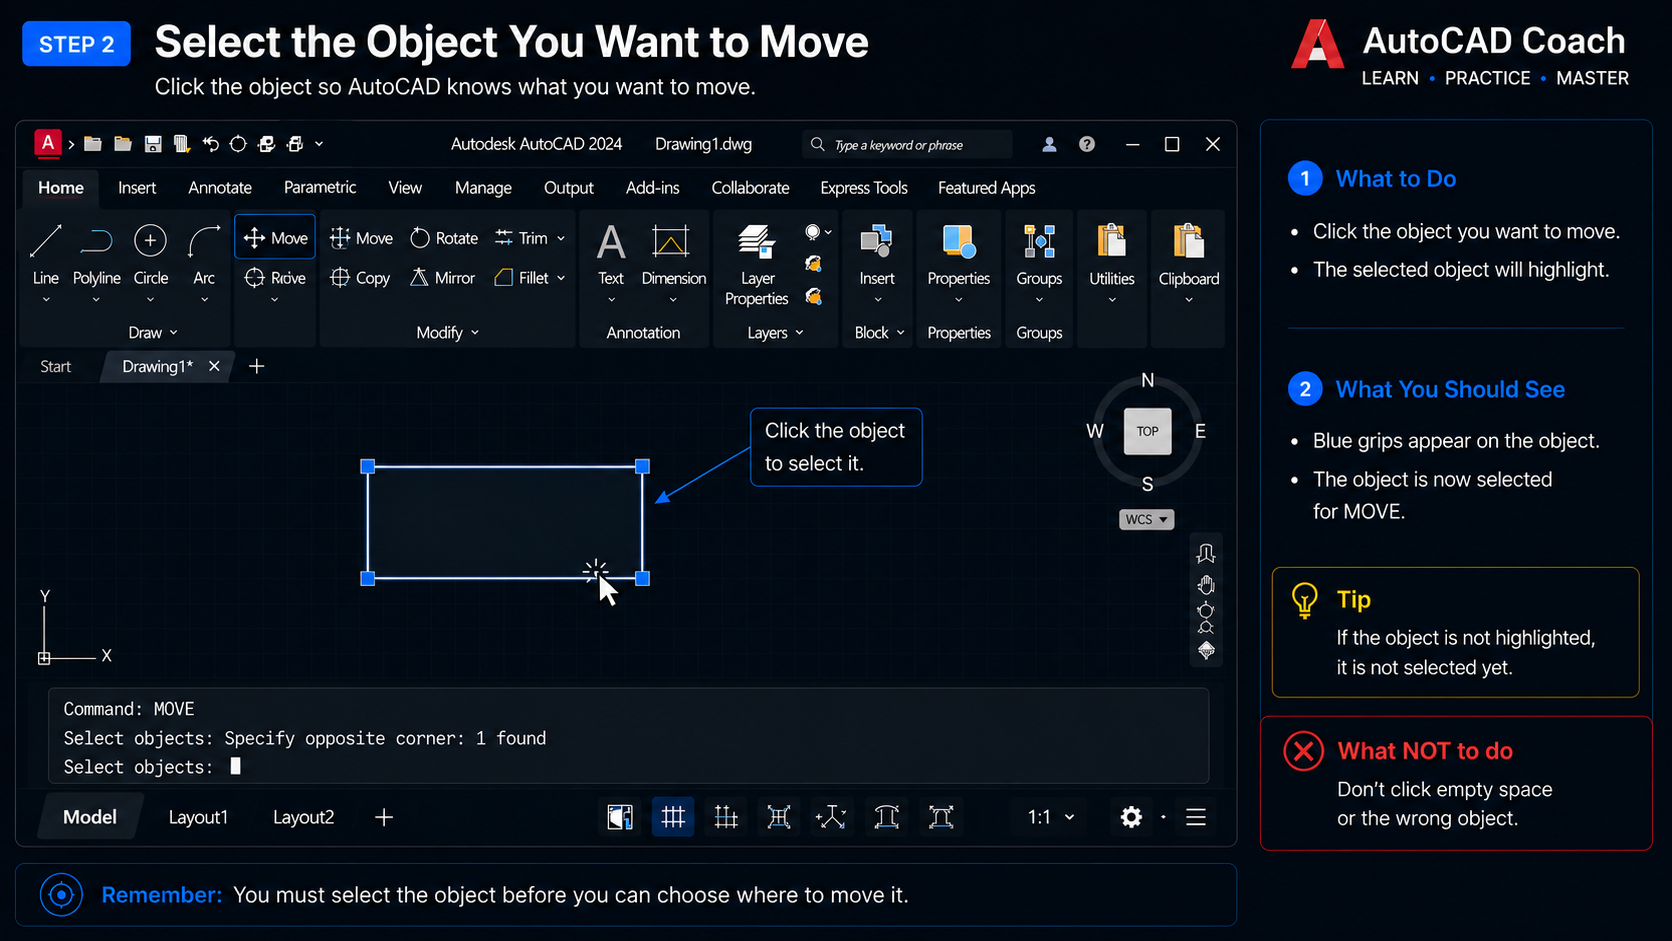Viewport: 1672px width, 941px height.
Task: Add a new drawing tab with plus
Action: (x=256, y=366)
